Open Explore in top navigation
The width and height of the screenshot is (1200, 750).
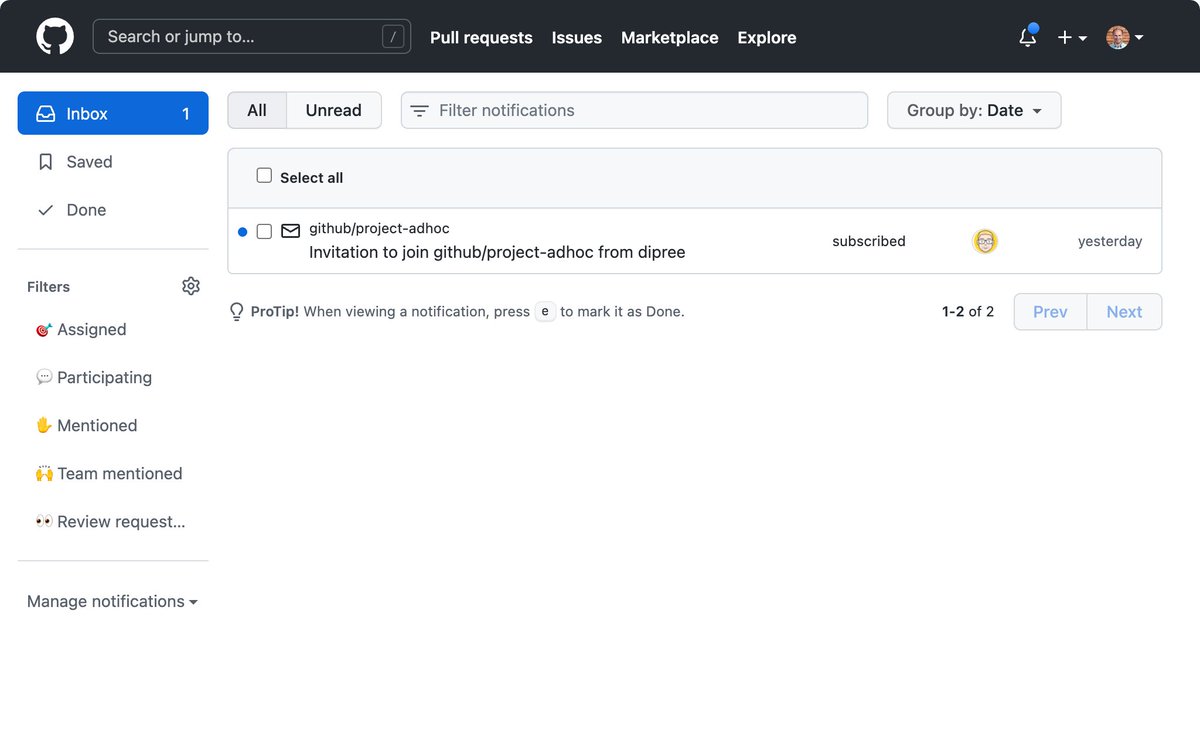[767, 37]
